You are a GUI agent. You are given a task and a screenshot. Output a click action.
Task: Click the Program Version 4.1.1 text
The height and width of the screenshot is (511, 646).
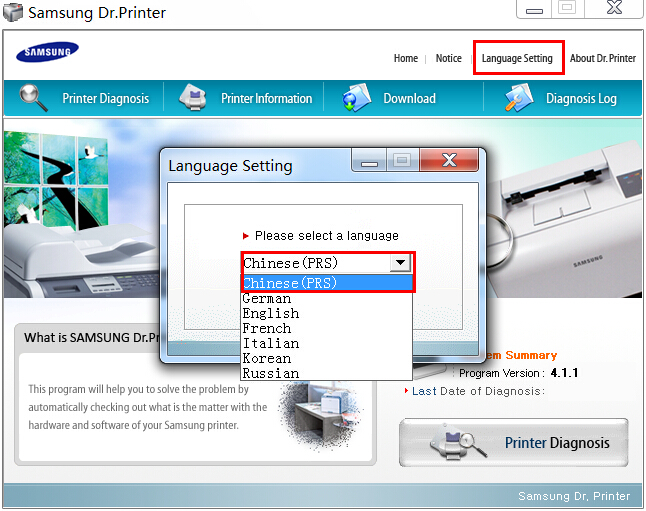point(518,373)
